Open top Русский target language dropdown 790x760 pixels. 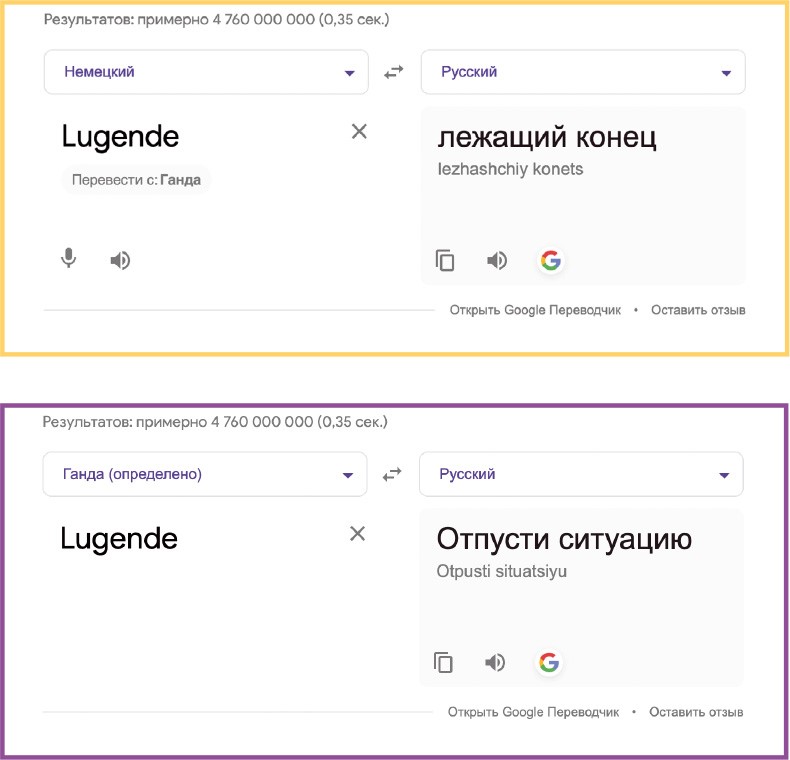coord(583,72)
